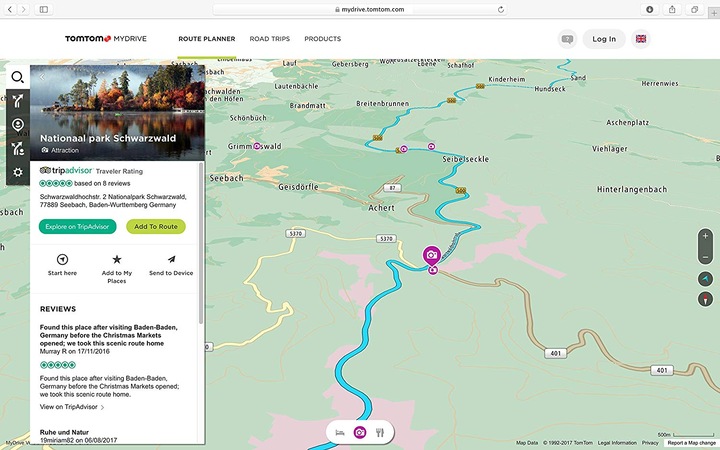Open the settings gear in sidebar
Screen dimensions: 720x450
pos(17,173)
